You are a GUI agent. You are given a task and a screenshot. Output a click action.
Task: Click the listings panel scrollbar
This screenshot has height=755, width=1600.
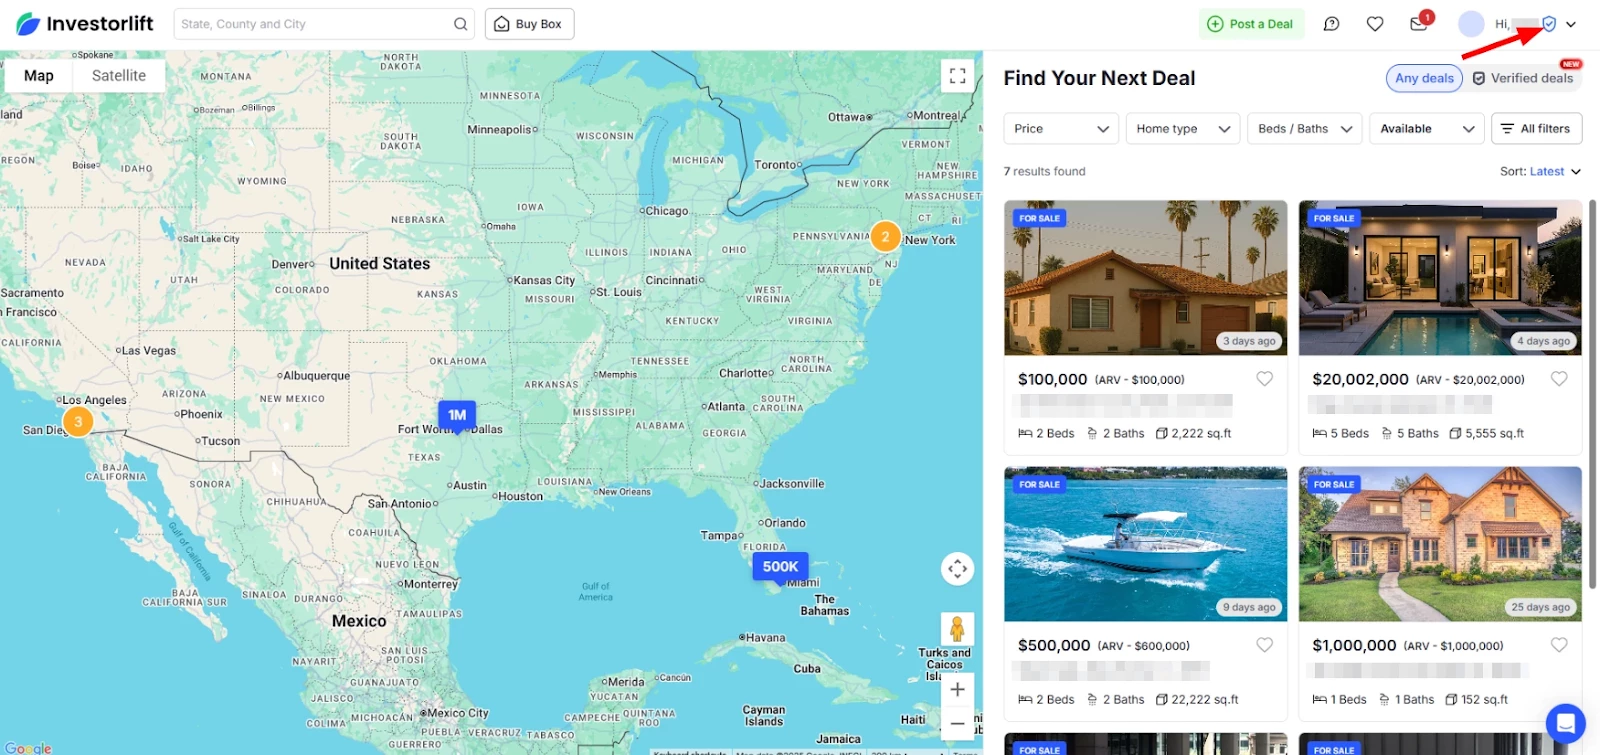(1592, 395)
